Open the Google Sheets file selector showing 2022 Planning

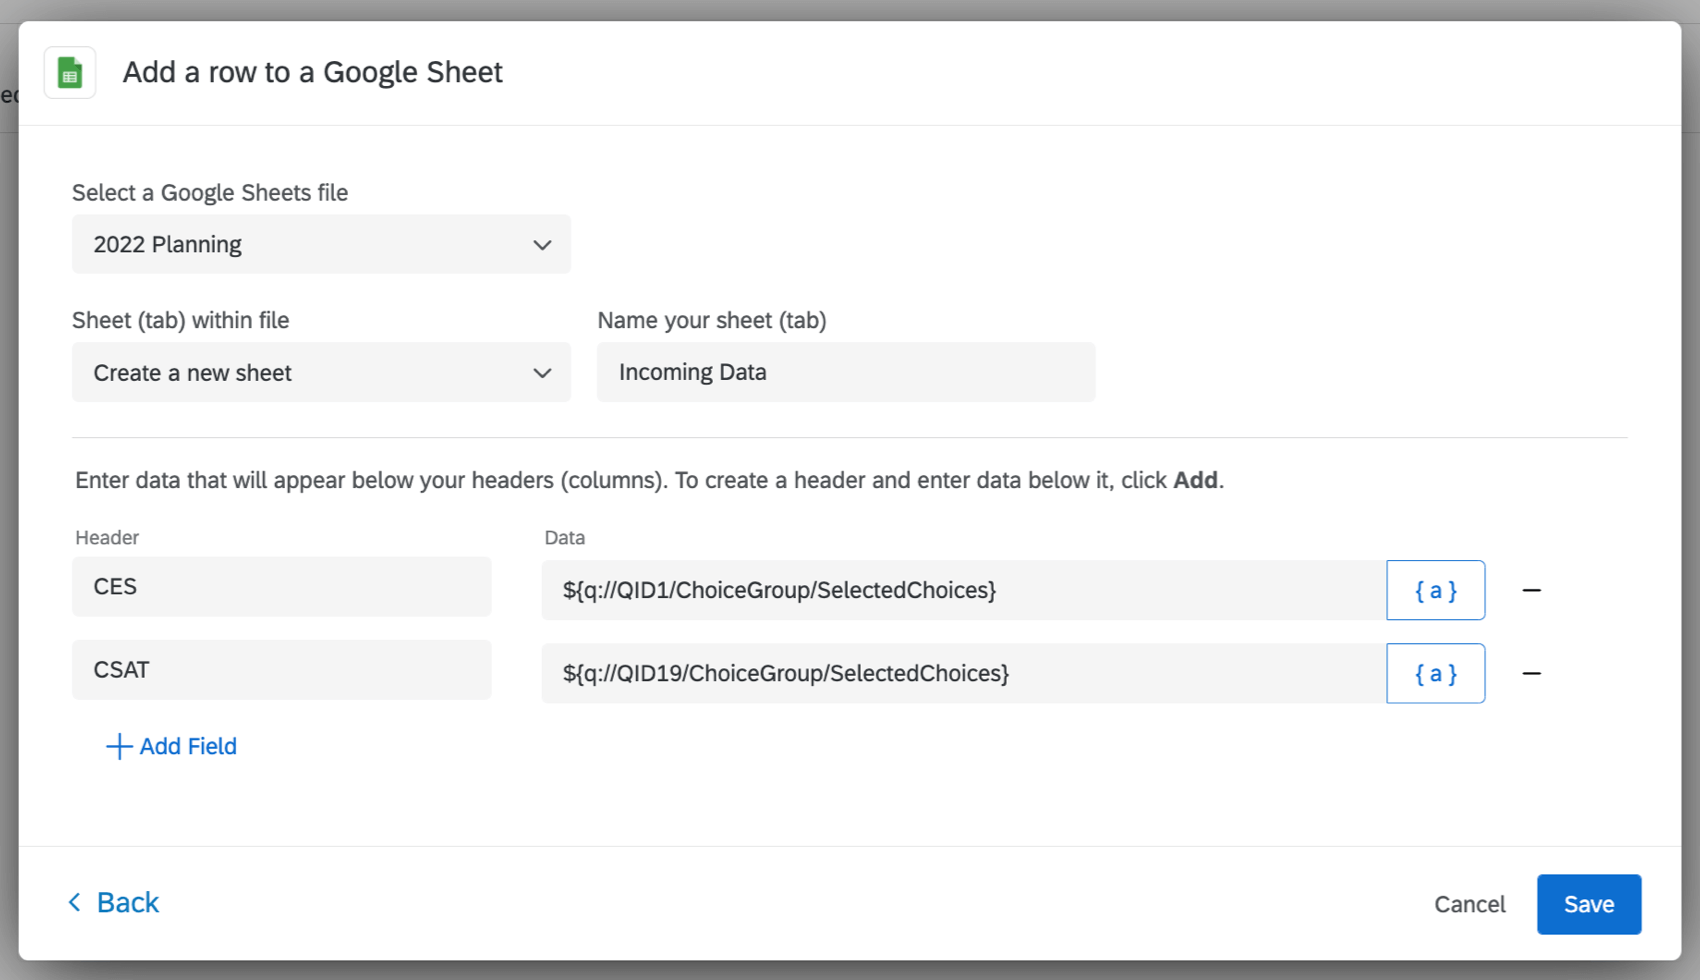(x=320, y=244)
